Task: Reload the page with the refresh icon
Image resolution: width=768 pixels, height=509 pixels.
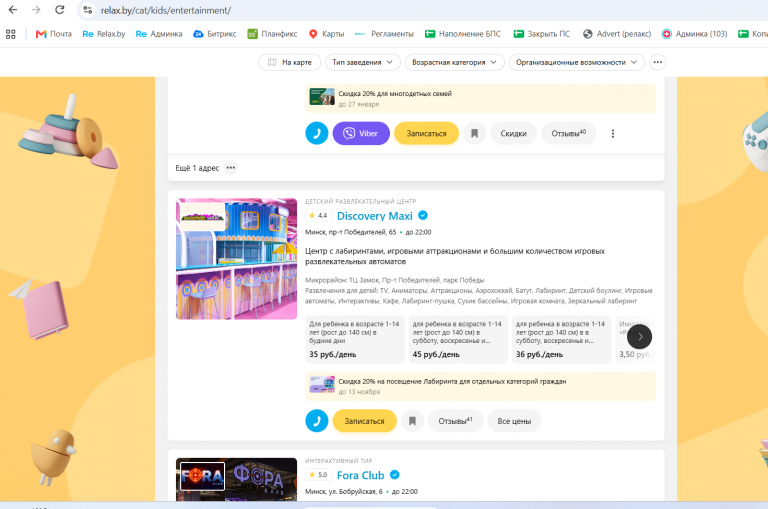Action: (x=60, y=9)
